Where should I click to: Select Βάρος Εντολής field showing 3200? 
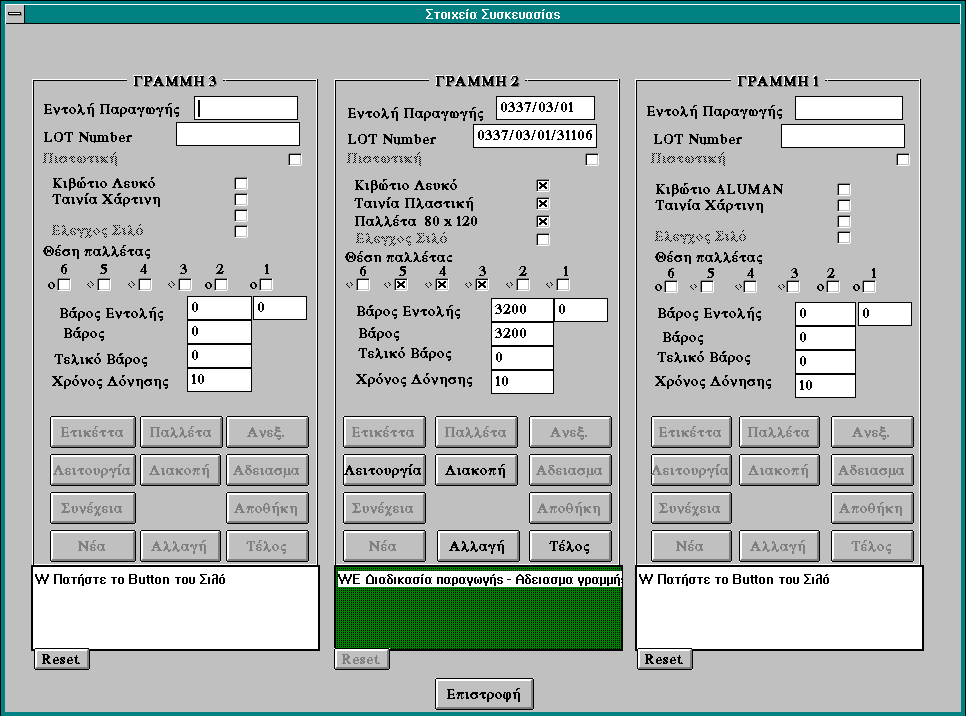[522, 310]
